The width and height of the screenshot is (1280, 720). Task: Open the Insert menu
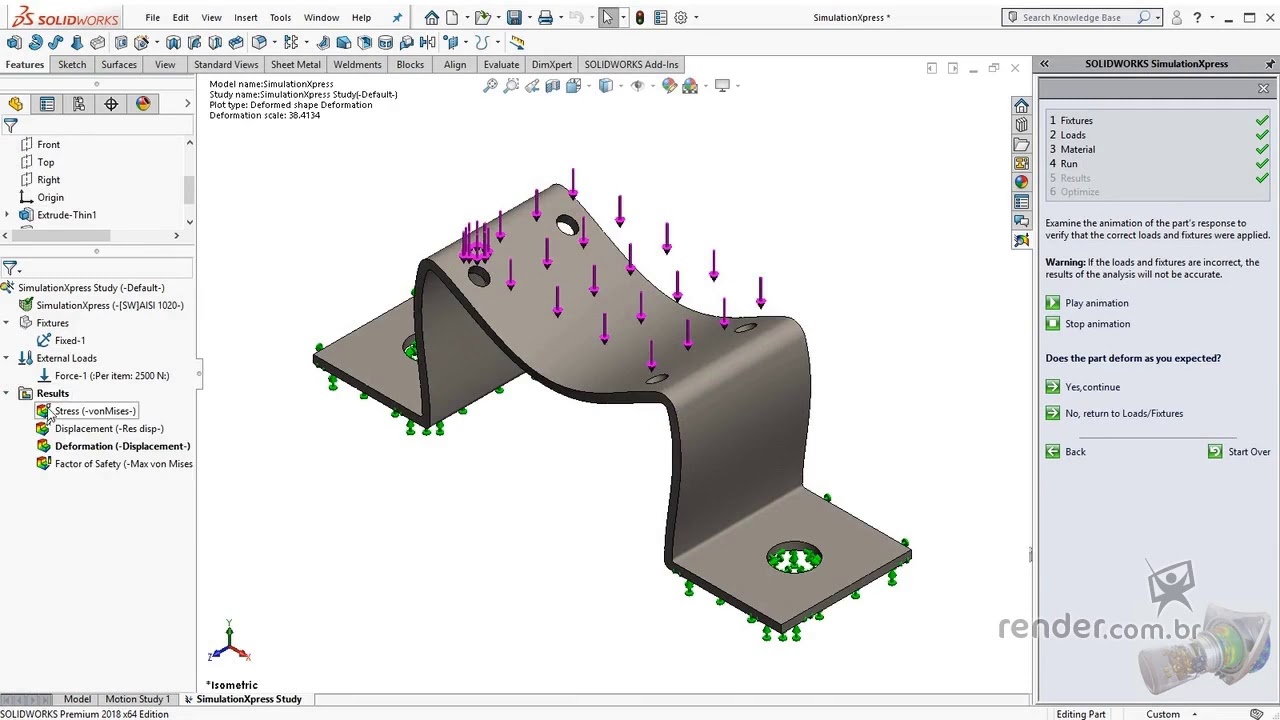245,17
